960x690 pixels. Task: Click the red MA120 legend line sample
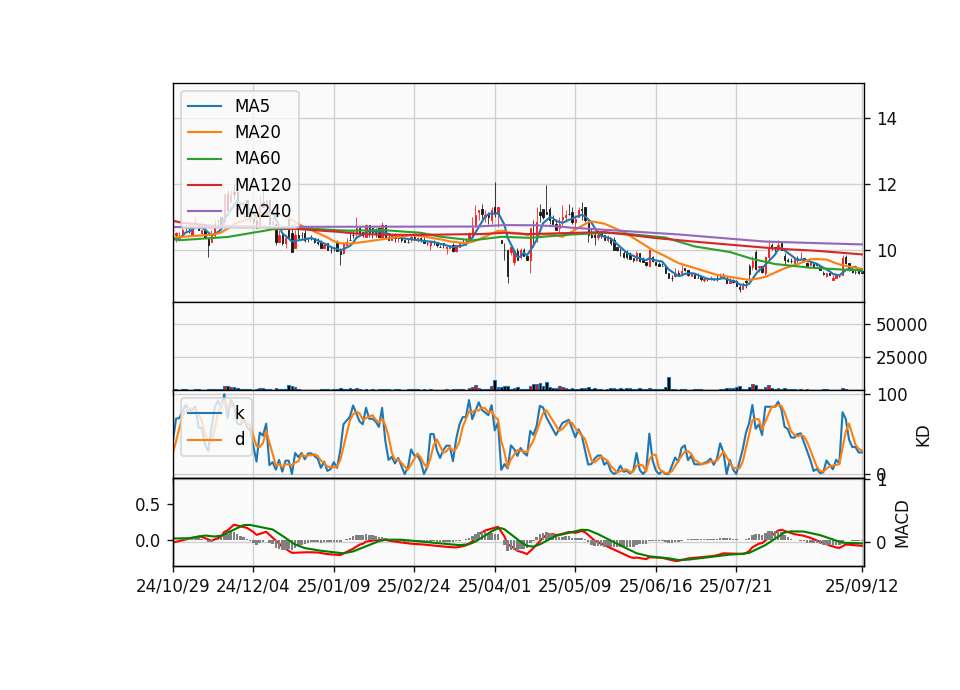(204, 185)
